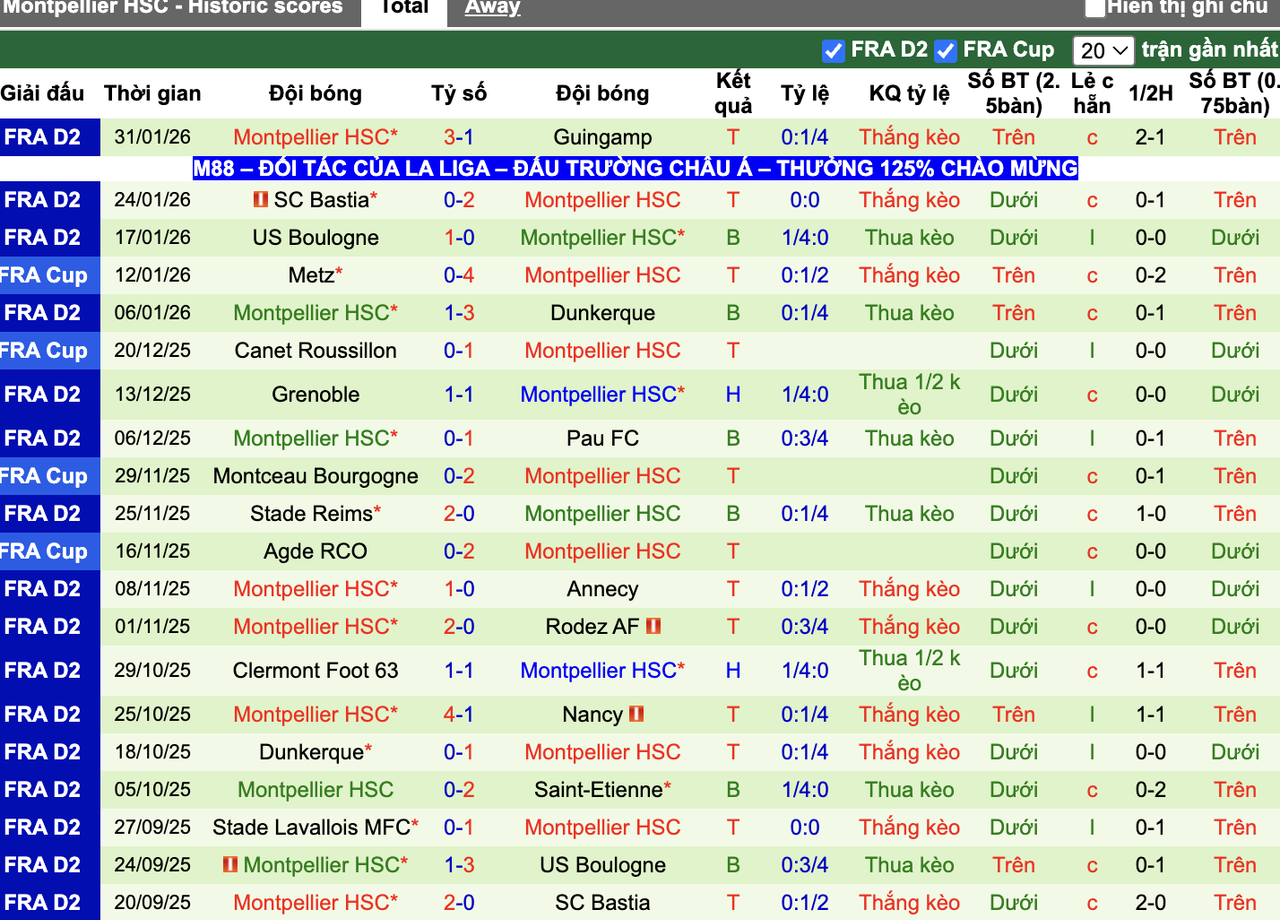Click the 0-4 score in the Metz match

pos(459,276)
